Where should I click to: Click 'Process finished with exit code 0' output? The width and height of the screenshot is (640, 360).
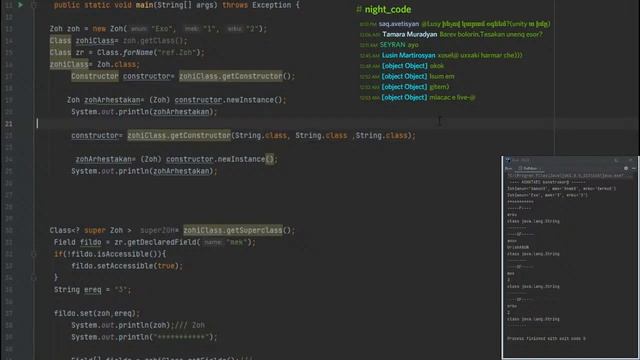click(x=546, y=338)
